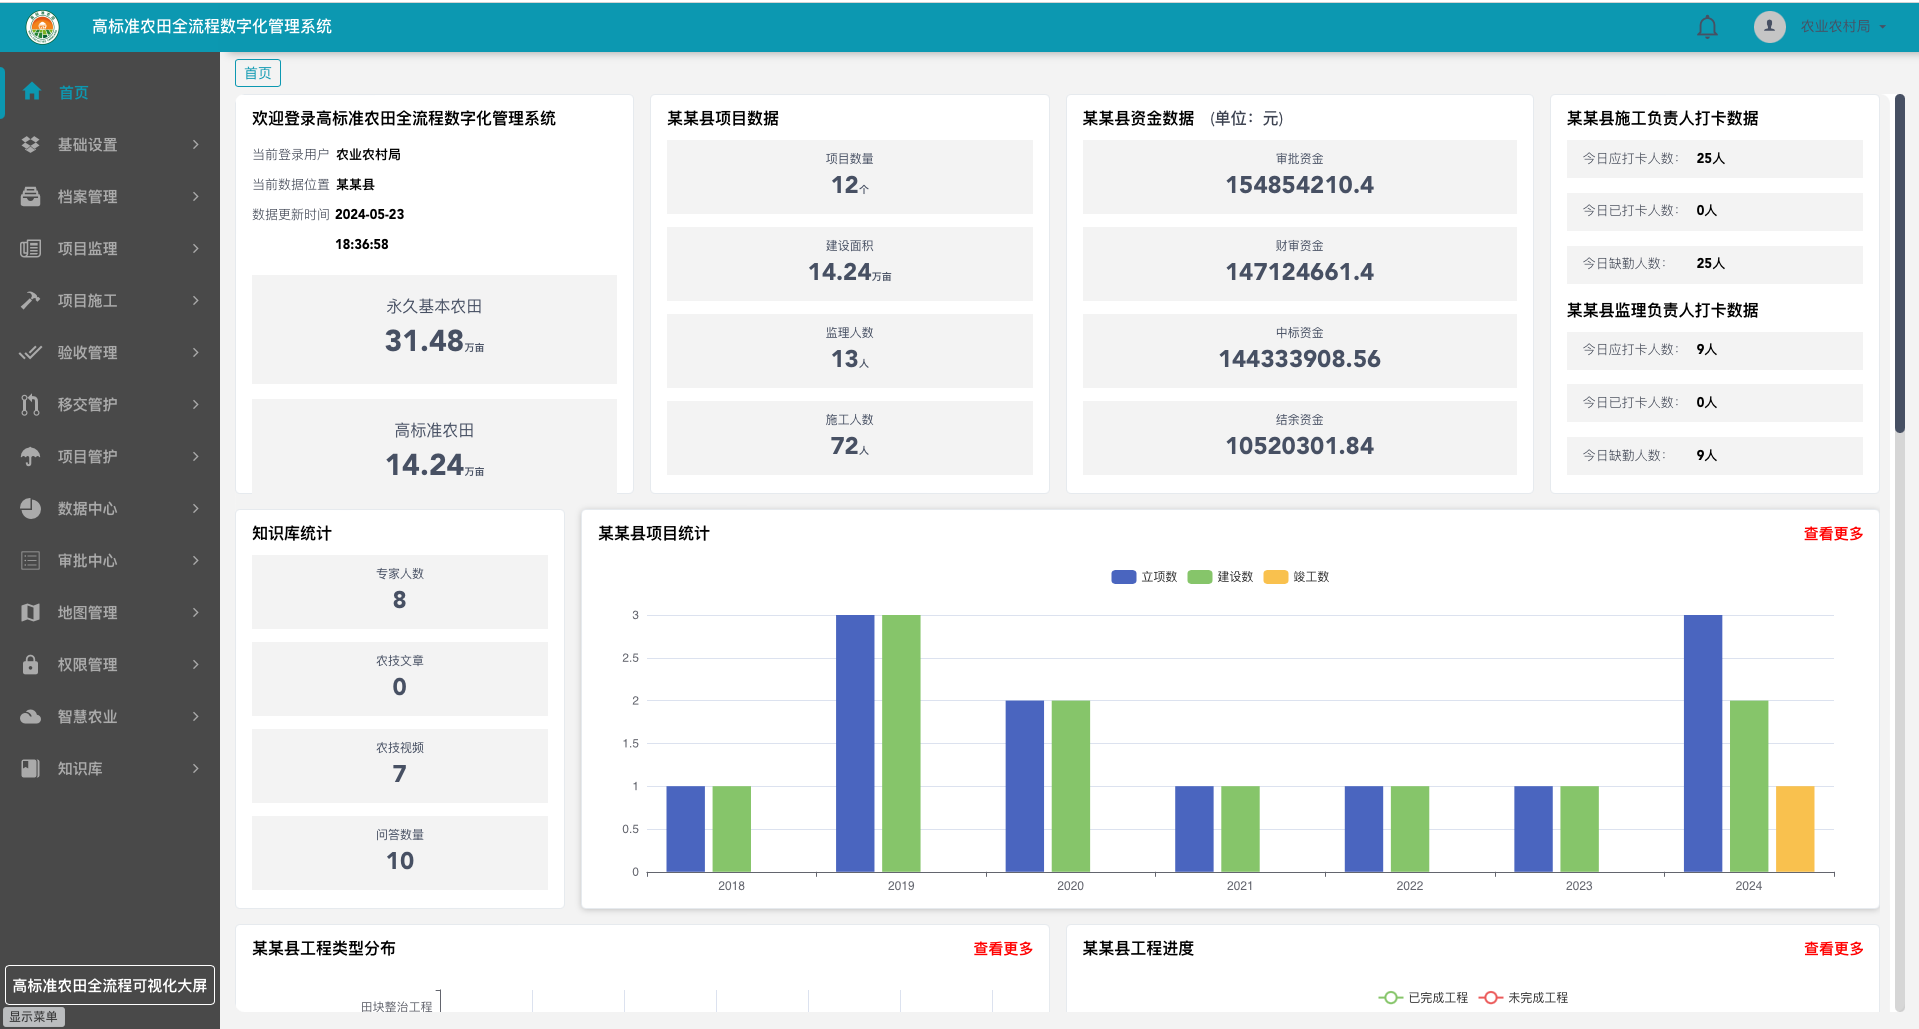Click the 权限管理 lock icon
The height and width of the screenshot is (1029, 1919).
pyautogui.click(x=31, y=664)
